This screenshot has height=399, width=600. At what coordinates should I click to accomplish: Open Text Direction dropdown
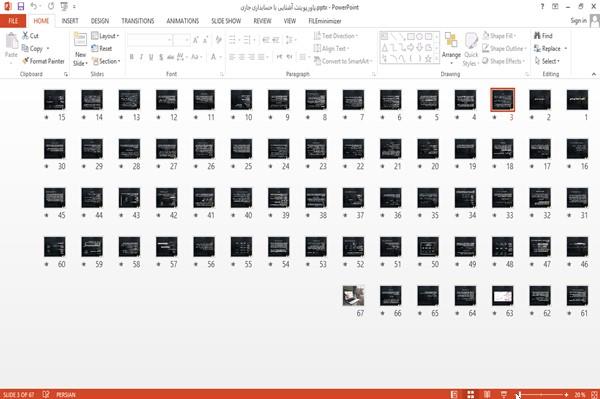pos(336,36)
